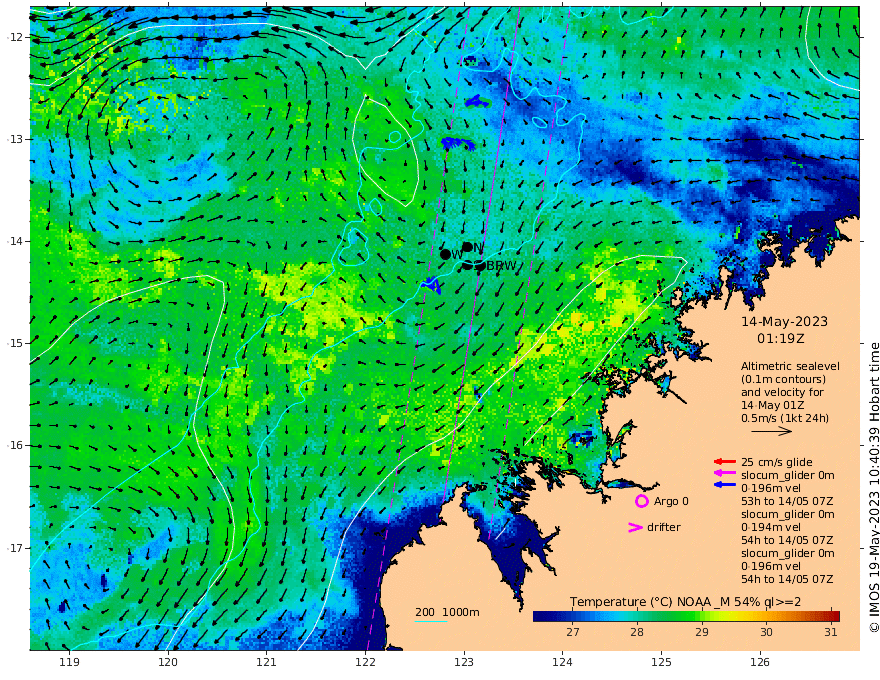Click the black 0.5m/s reference velocity arrow
This screenshot has width=880, height=680.
(772, 431)
